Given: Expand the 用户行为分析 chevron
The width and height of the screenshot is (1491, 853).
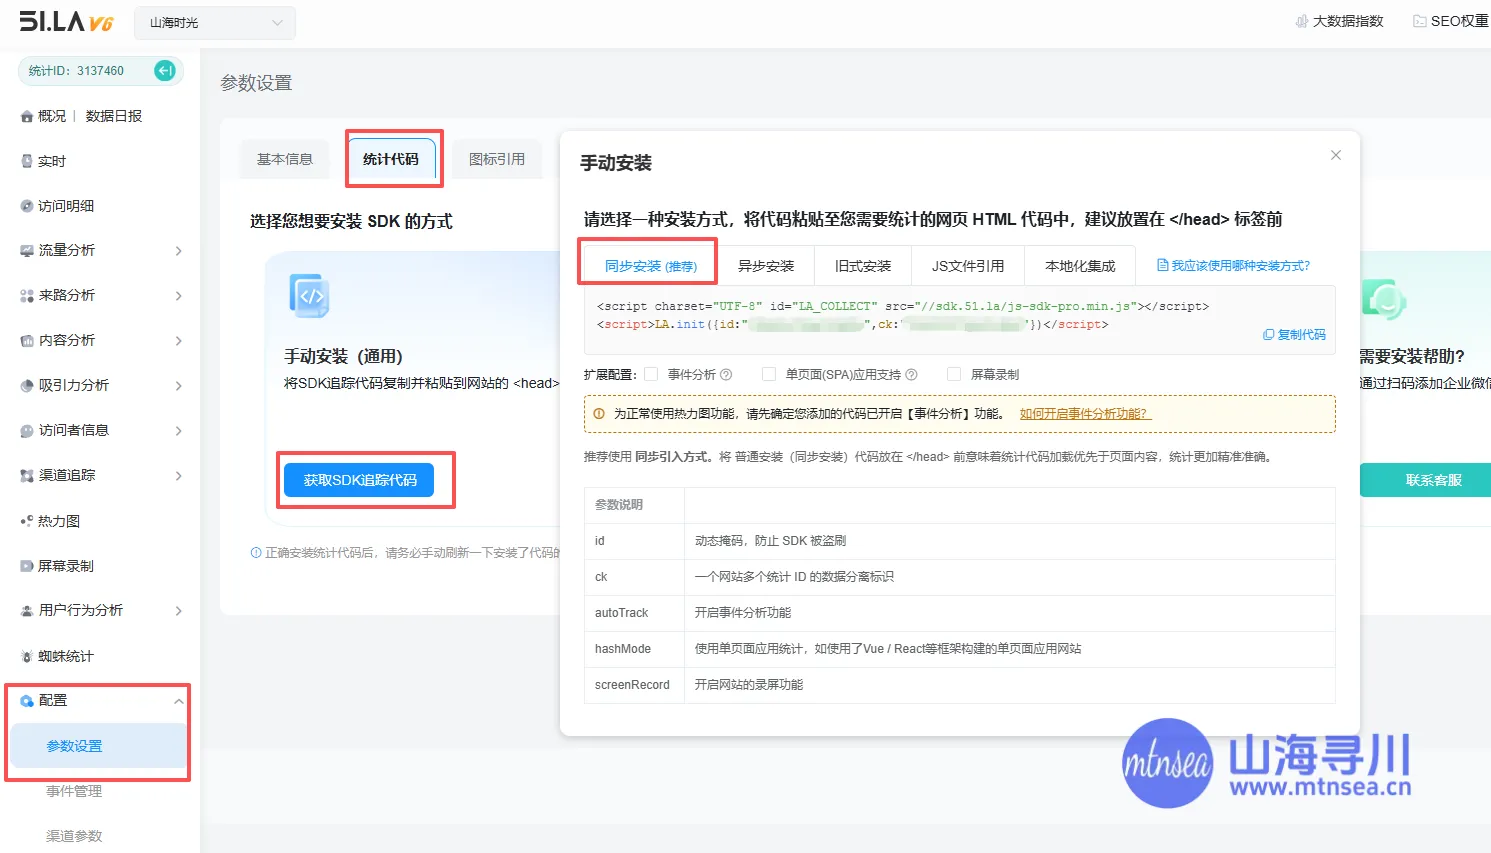Looking at the screenshot, I should tap(178, 611).
